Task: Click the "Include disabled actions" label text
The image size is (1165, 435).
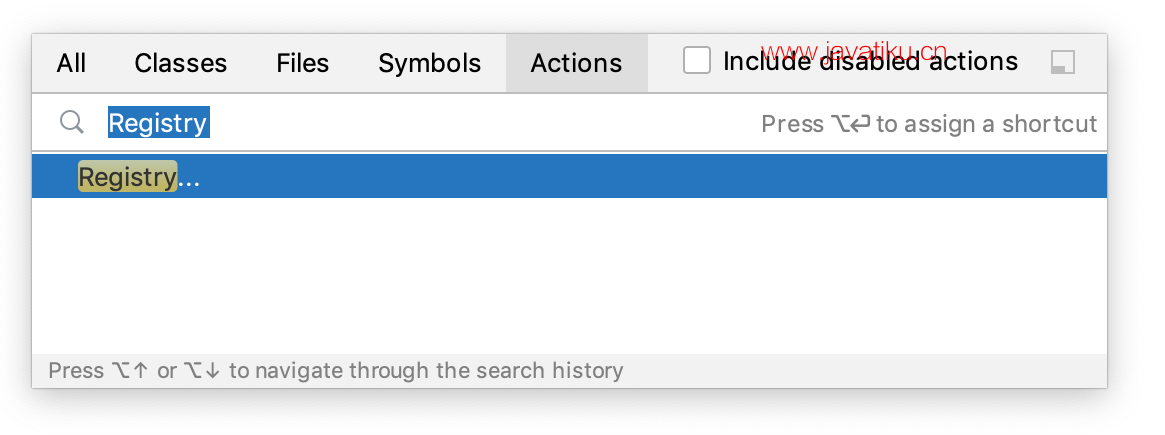Action: click(870, 61)
